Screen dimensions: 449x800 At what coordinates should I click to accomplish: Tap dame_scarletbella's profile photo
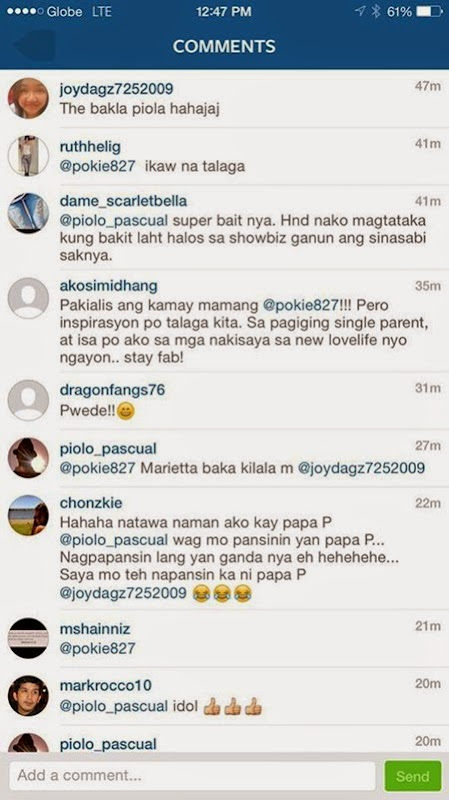click(x=28, y=213)
